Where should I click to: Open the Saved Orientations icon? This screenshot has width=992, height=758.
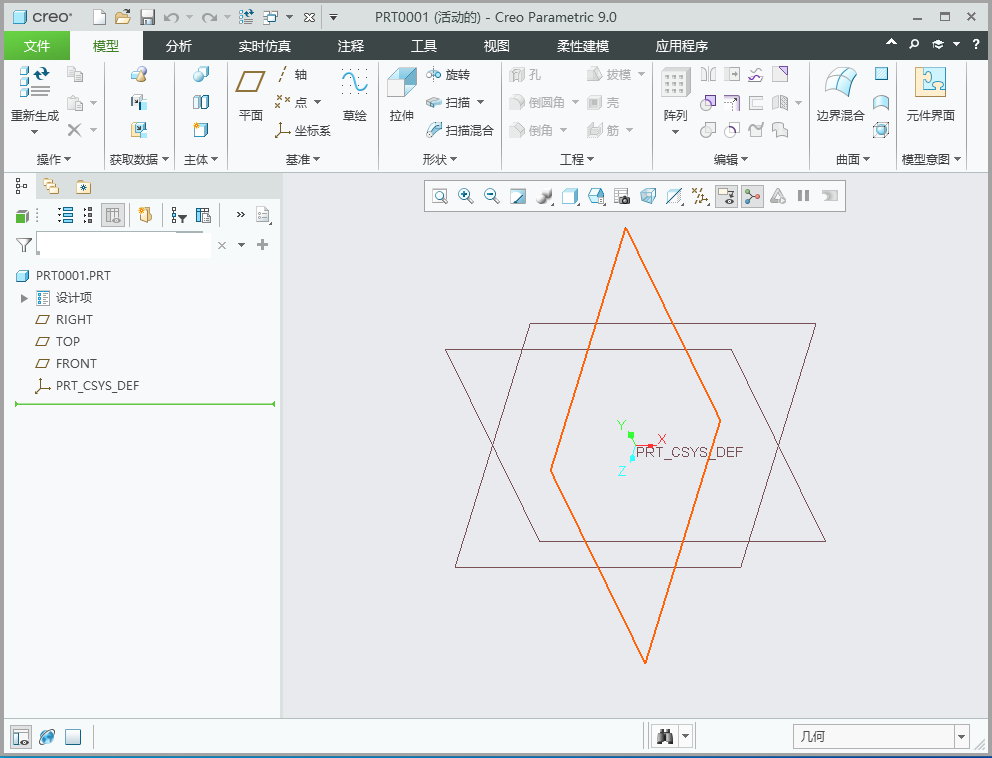click(x=596, y=196)
